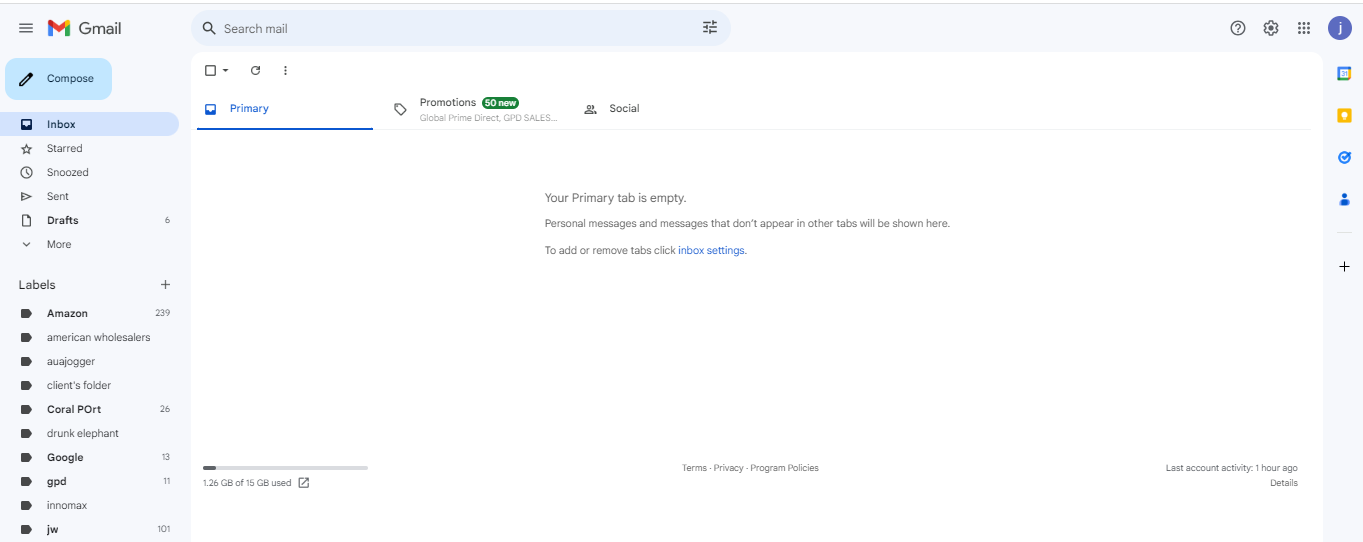Open the Inbox folder
The height and width of the screenshot is (542, 1363).
pyautogui.click(x=89, y=124)
